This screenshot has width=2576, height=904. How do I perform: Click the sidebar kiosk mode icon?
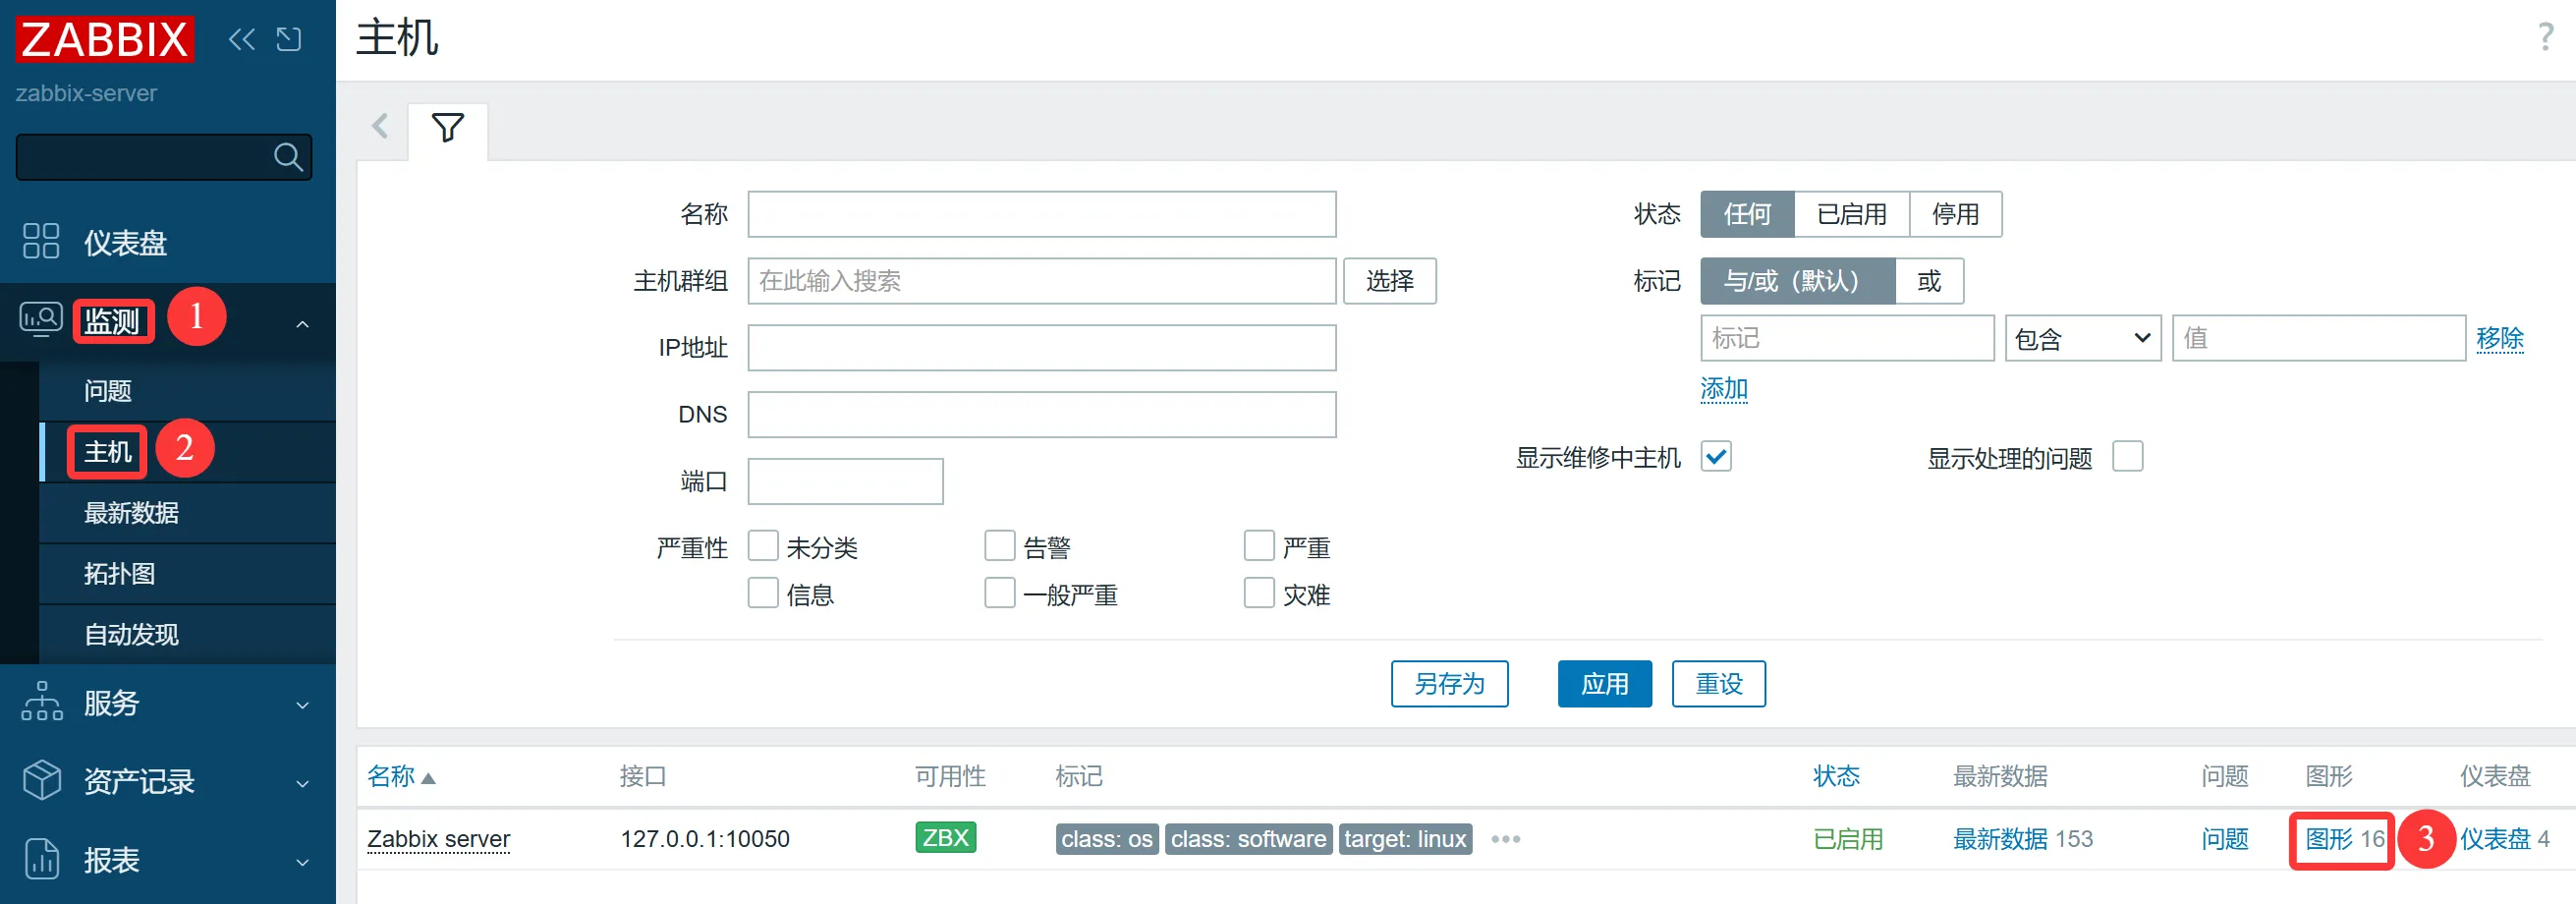point(289,39)
